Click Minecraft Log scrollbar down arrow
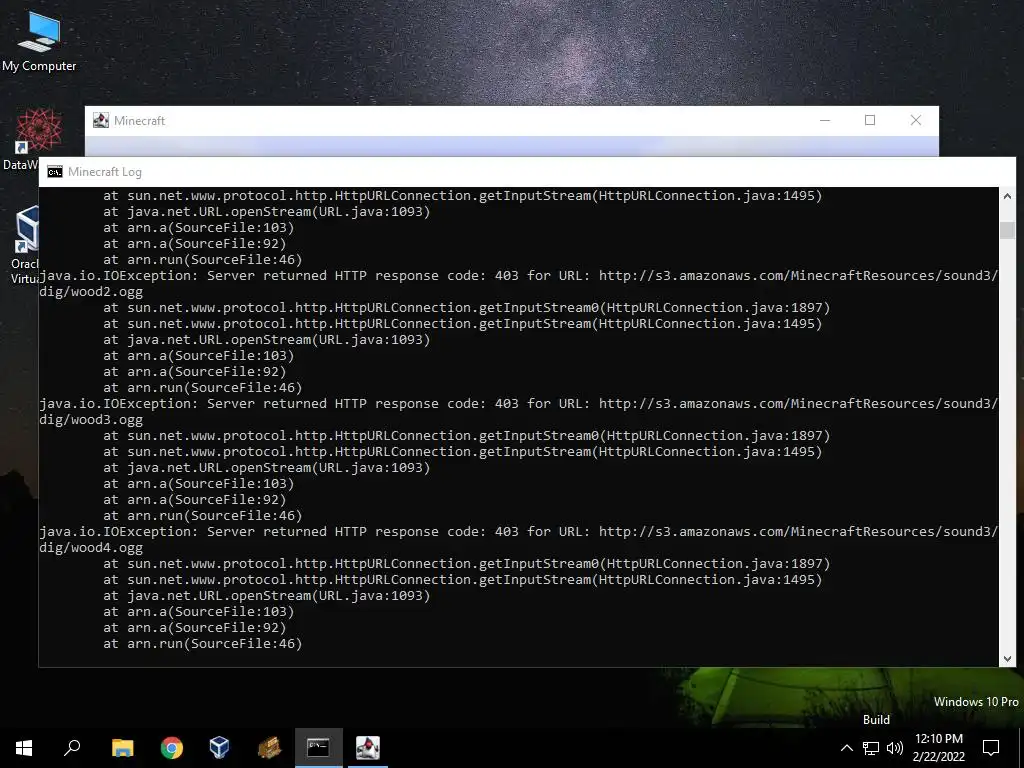1024x768 pixels. click(x=1007, y=659)
